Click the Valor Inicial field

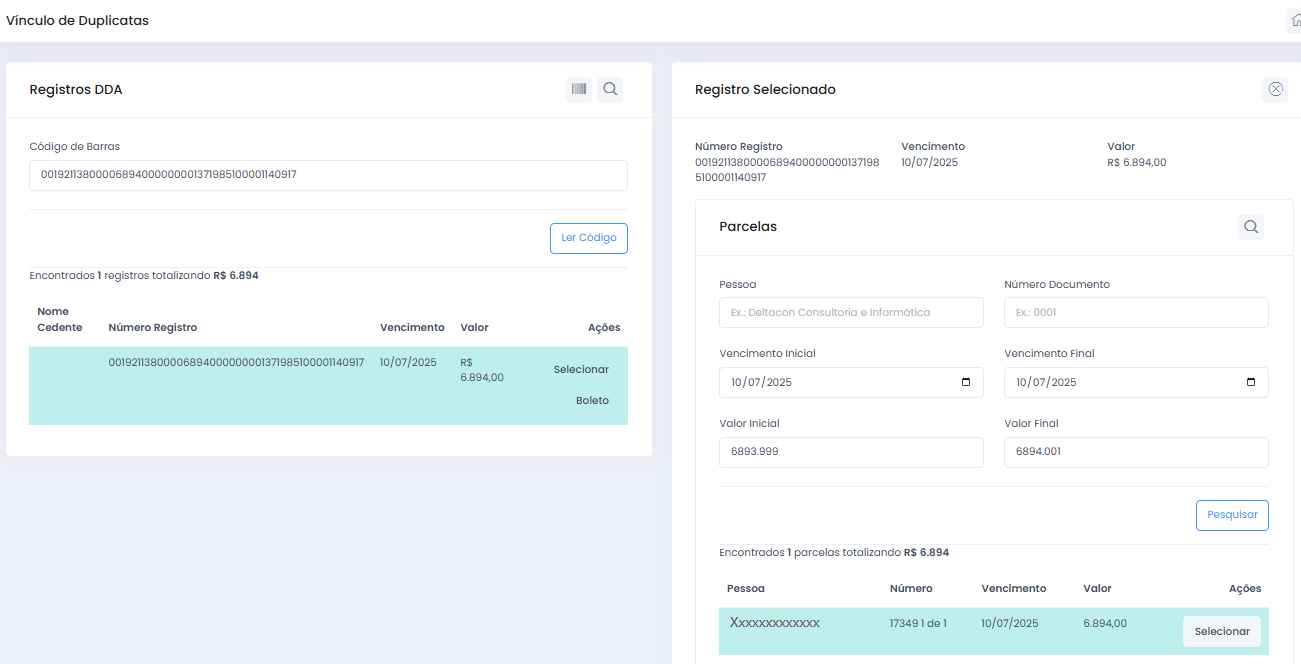(x=851, y=452)
